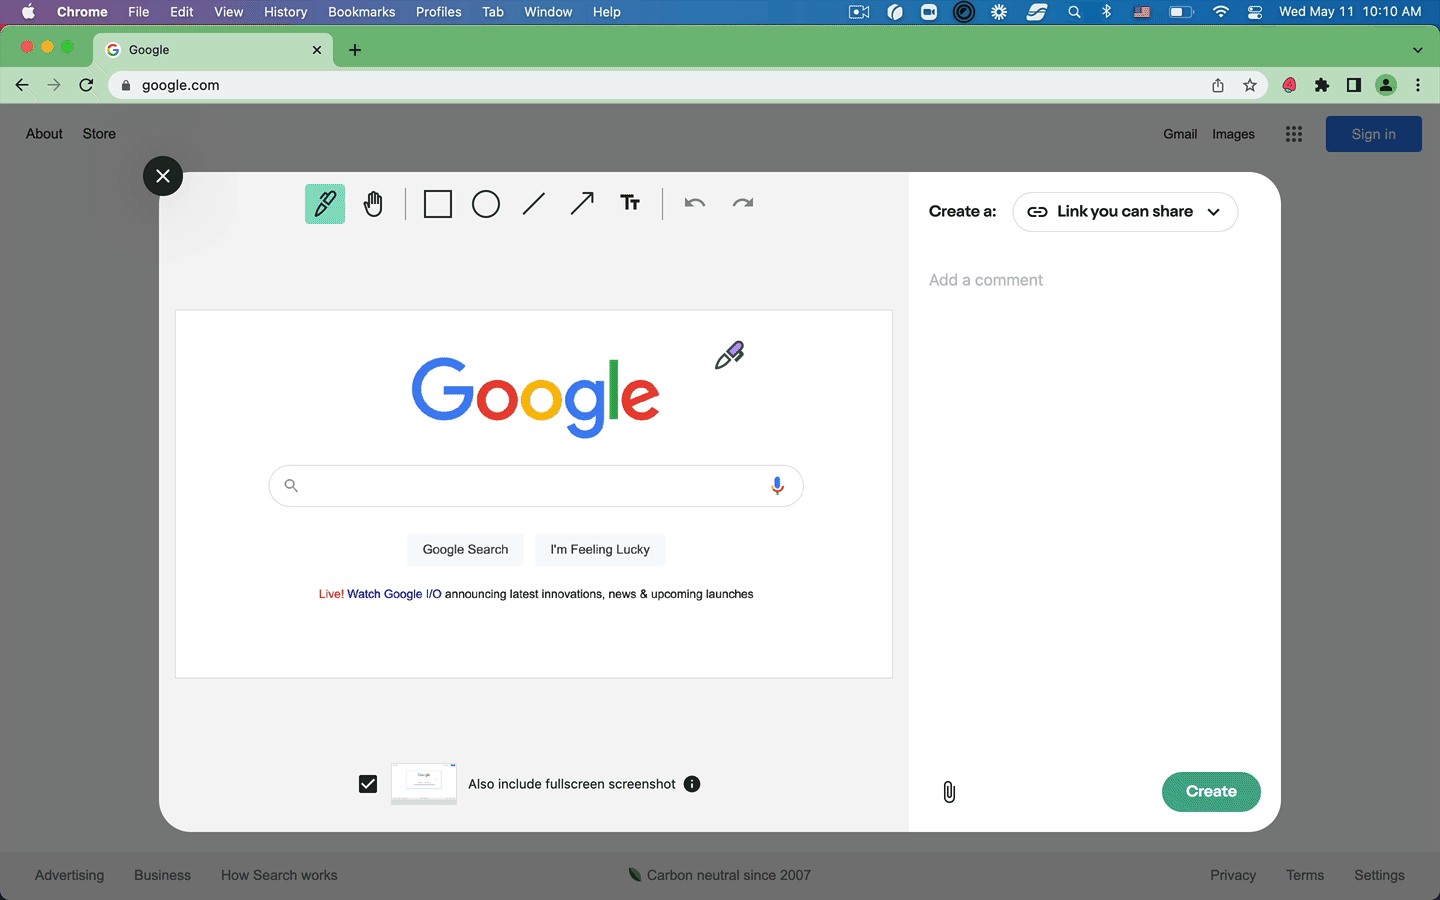Viewport: 1440px width, 900px height.
Task: Toggle off Also include fullscreen screenshot
Action: pyautogui.click(x=367, y=783)
